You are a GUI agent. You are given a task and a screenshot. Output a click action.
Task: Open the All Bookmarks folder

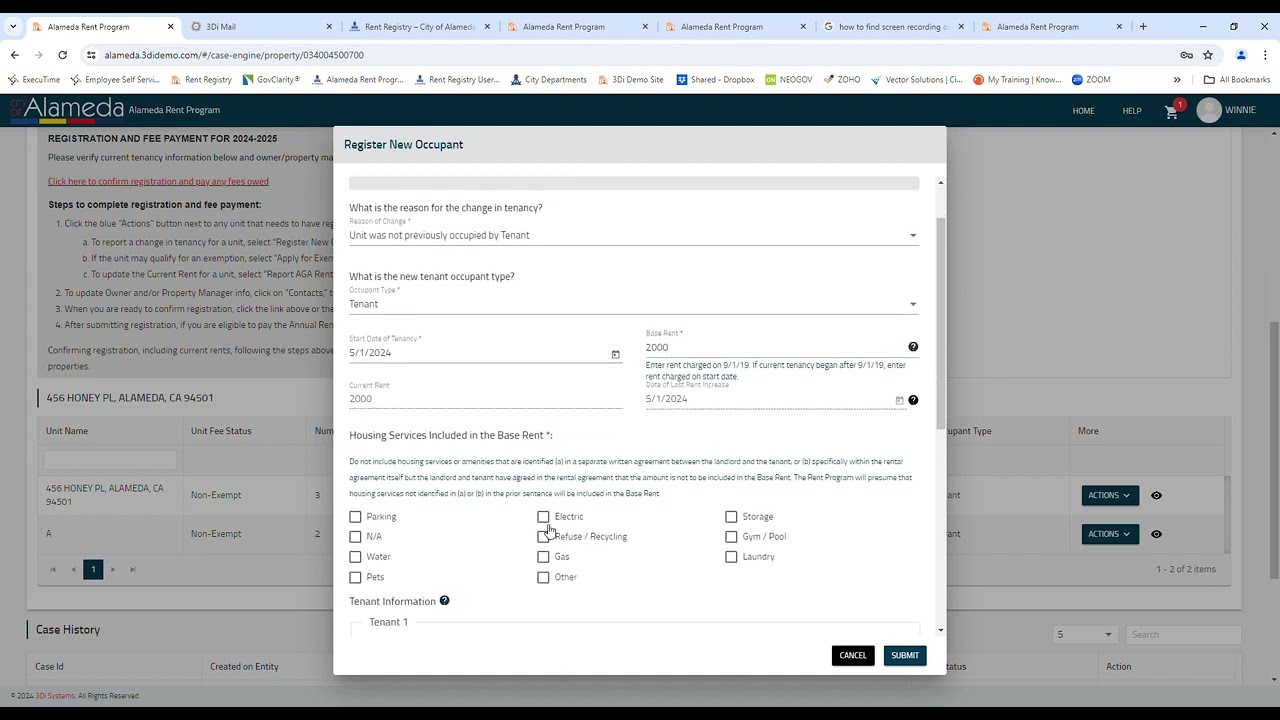[x=1237, y=80]
